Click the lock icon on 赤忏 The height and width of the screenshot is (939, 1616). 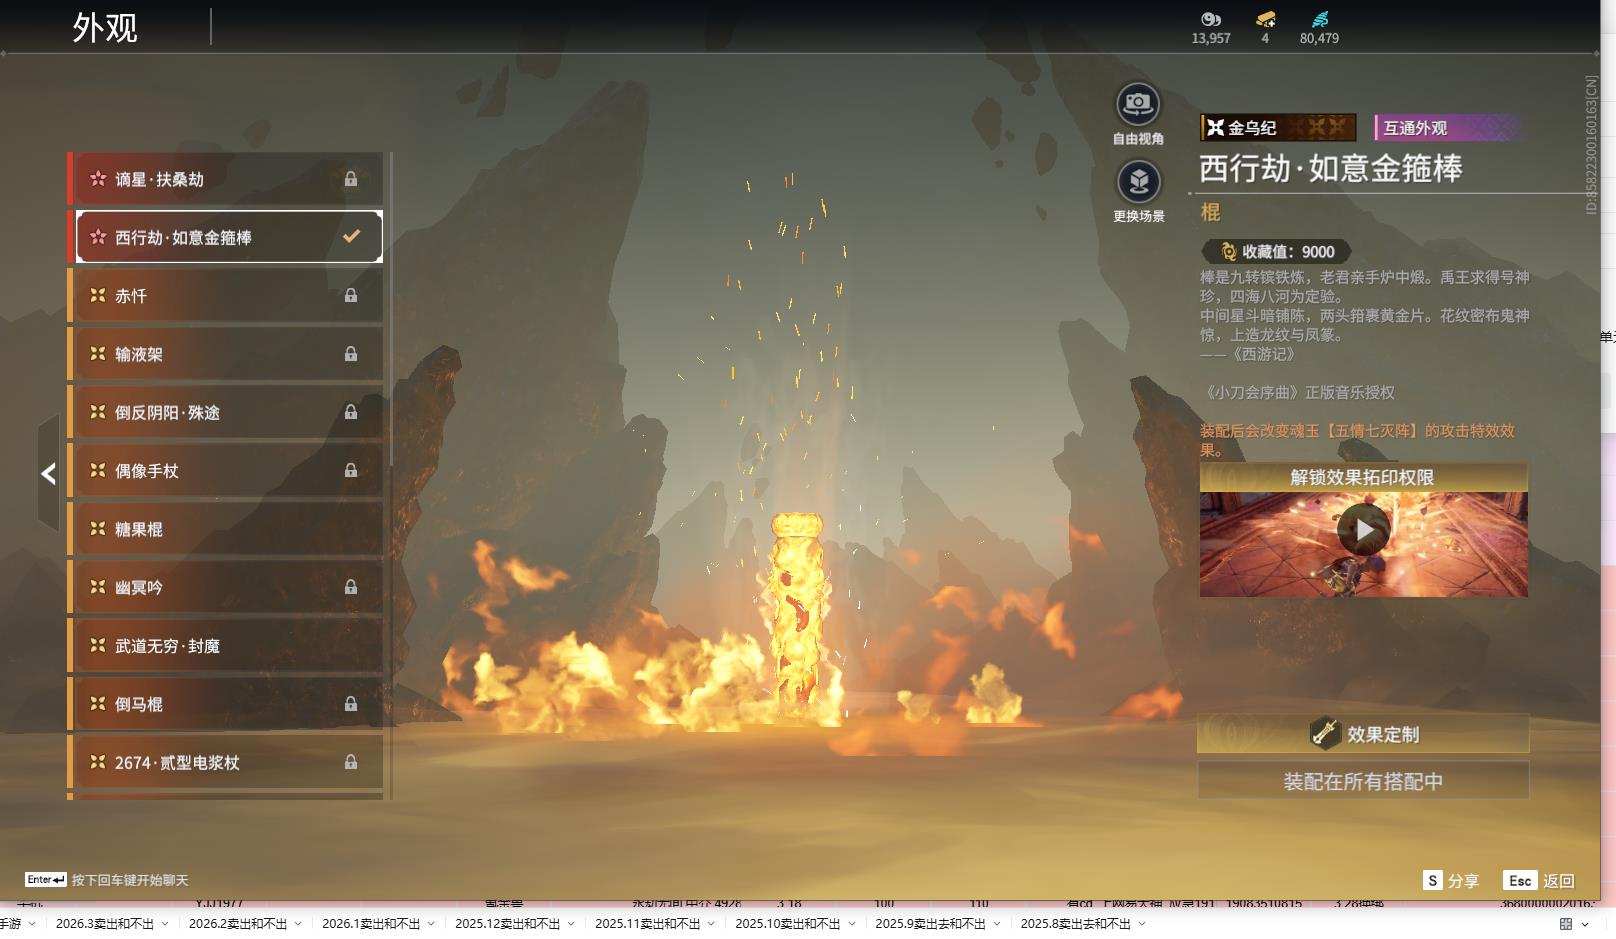(351, 296)
